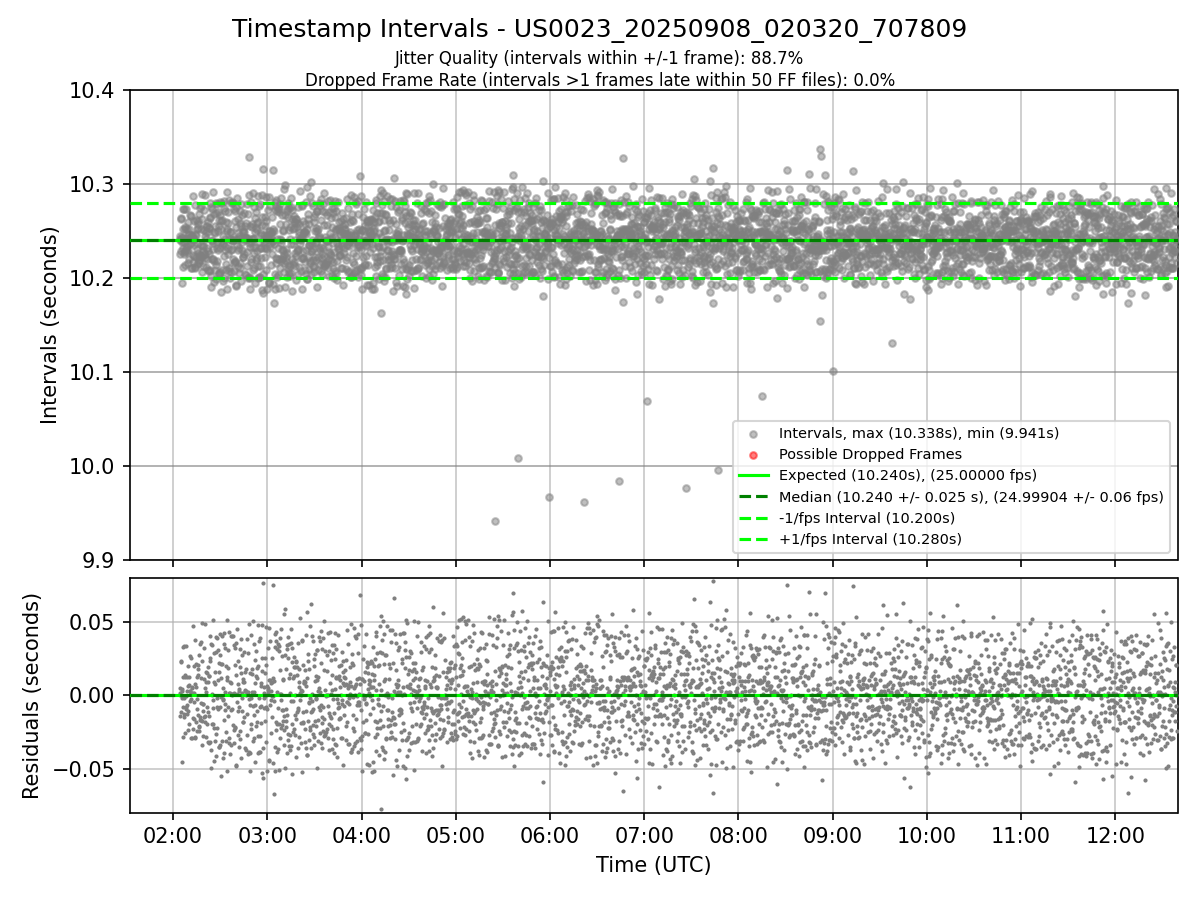Click legend entry 'Intervals, max (10.338s), min (9.941s)'
The width and height of the screenshot is (1200, 900).
click(919, 433)
